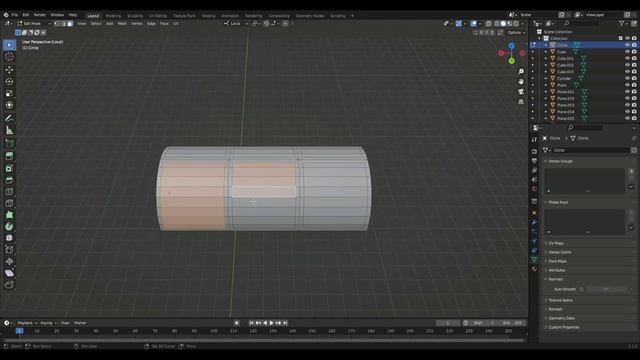Expand the UV Maps panel
The height and width of the screenshot is (360, 640).
coord(556,243)
